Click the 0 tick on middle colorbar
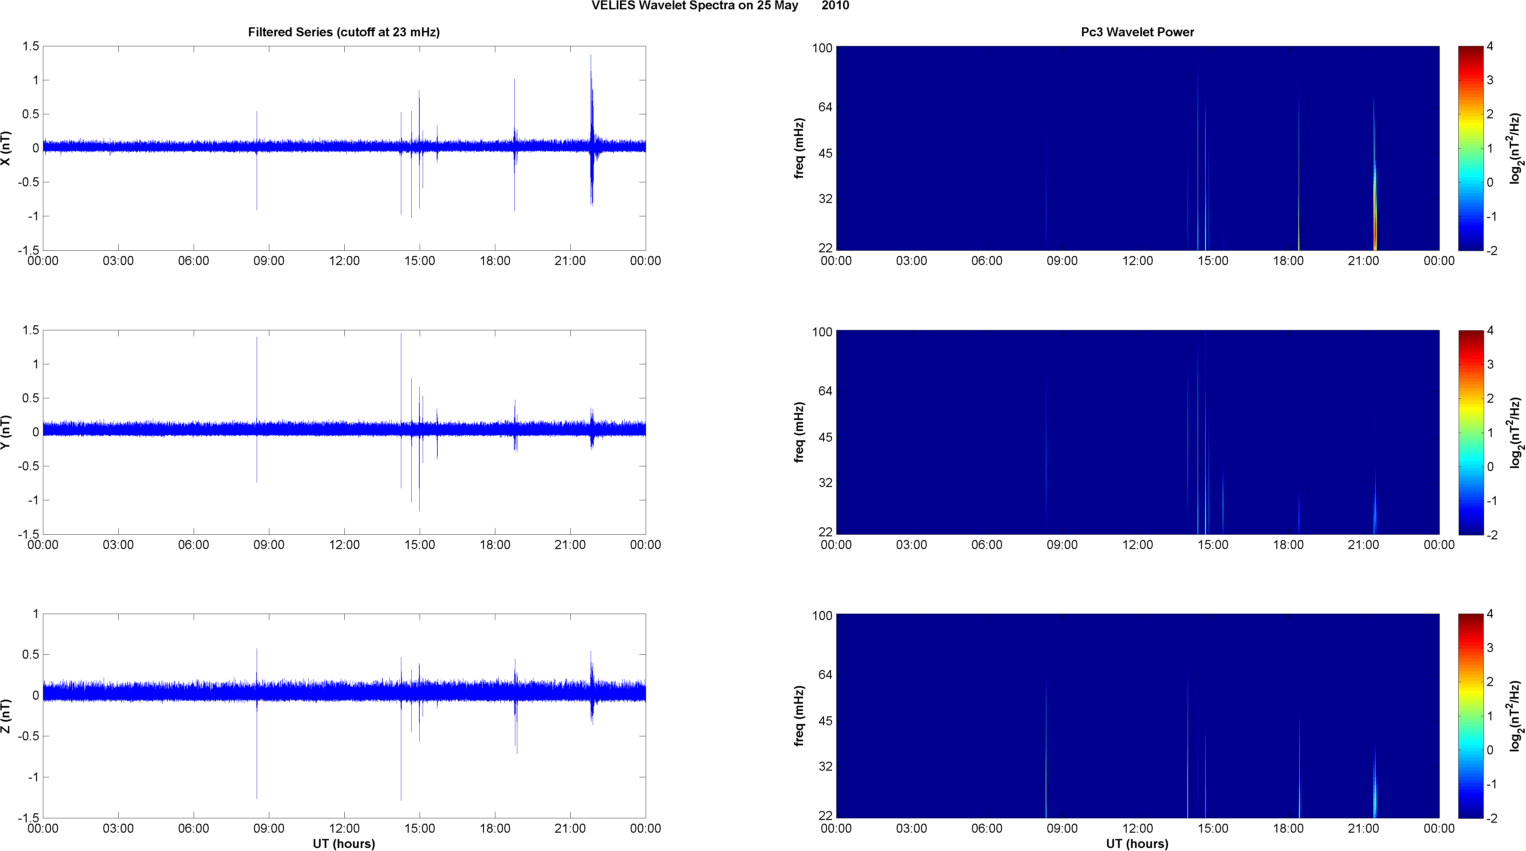The image size is (1526, 851). (1490, 466)
